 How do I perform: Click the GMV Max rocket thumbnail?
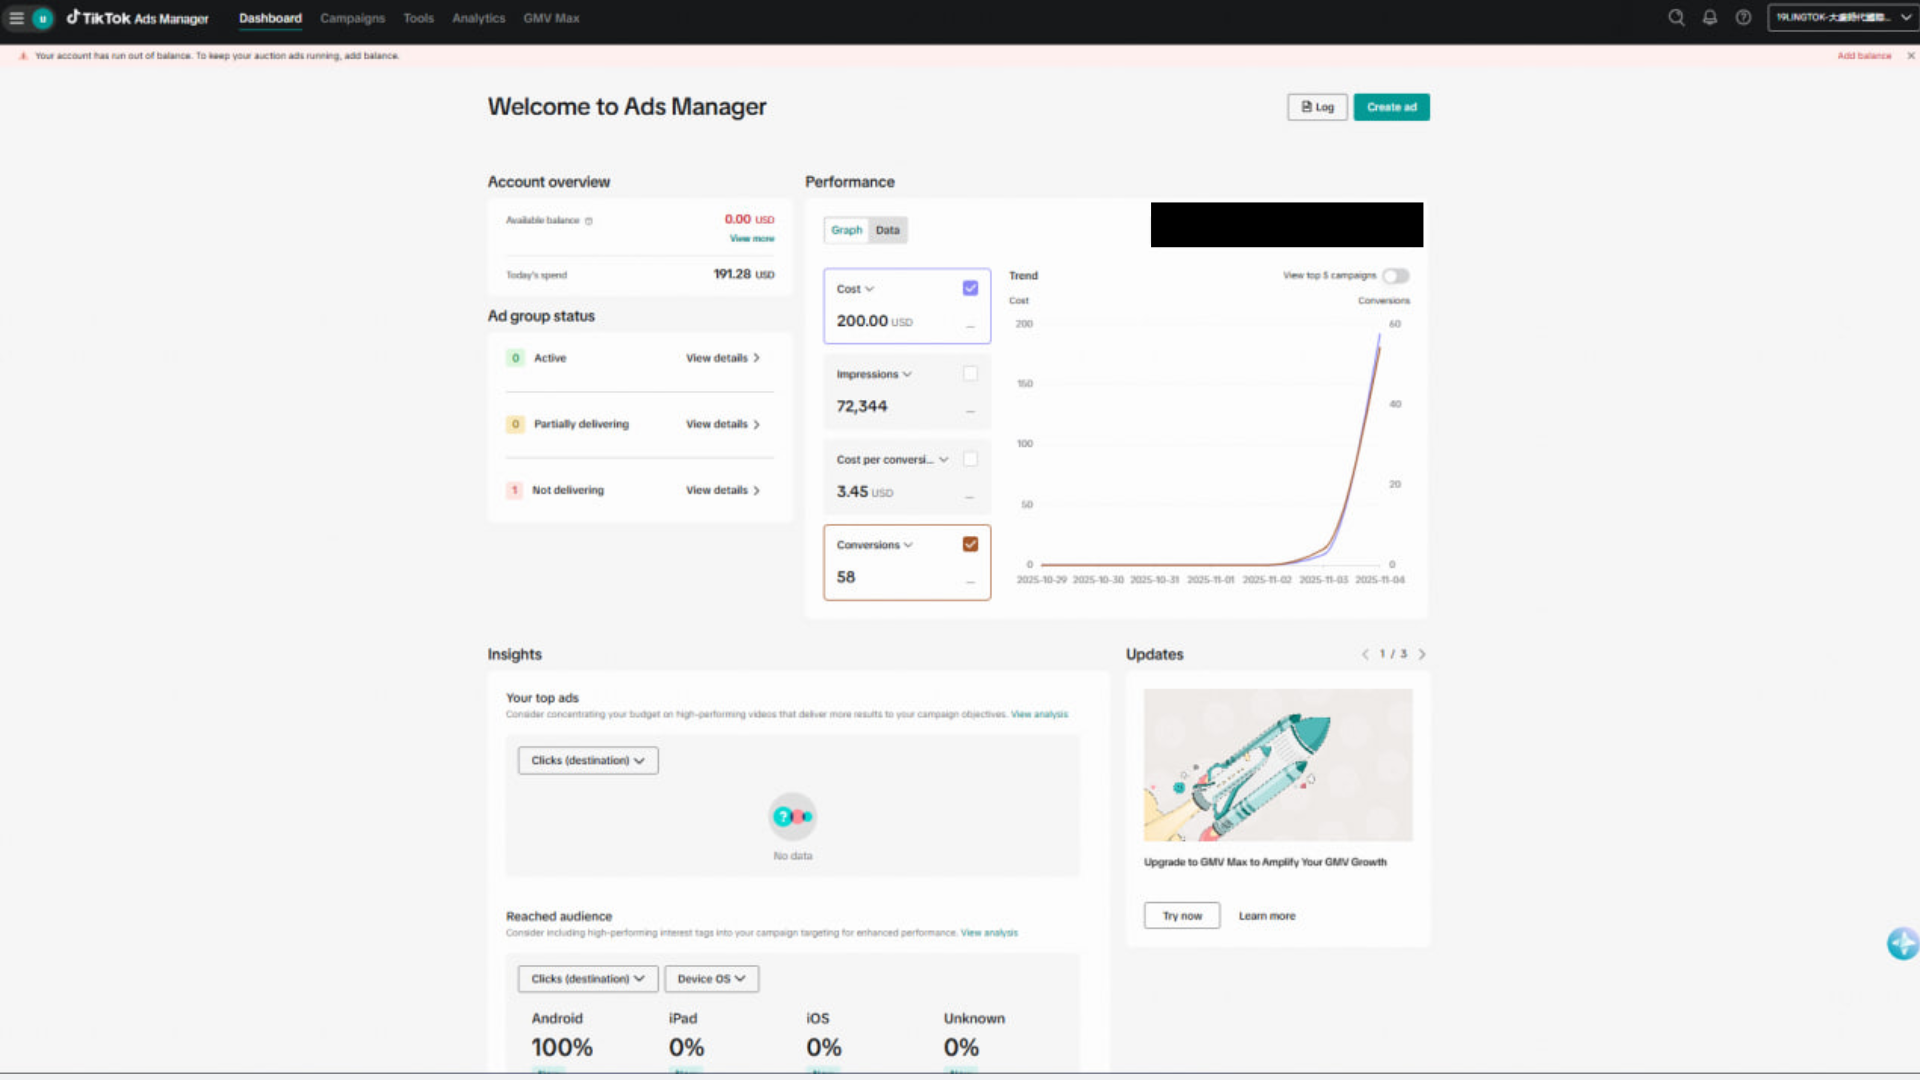[1278, 765]
